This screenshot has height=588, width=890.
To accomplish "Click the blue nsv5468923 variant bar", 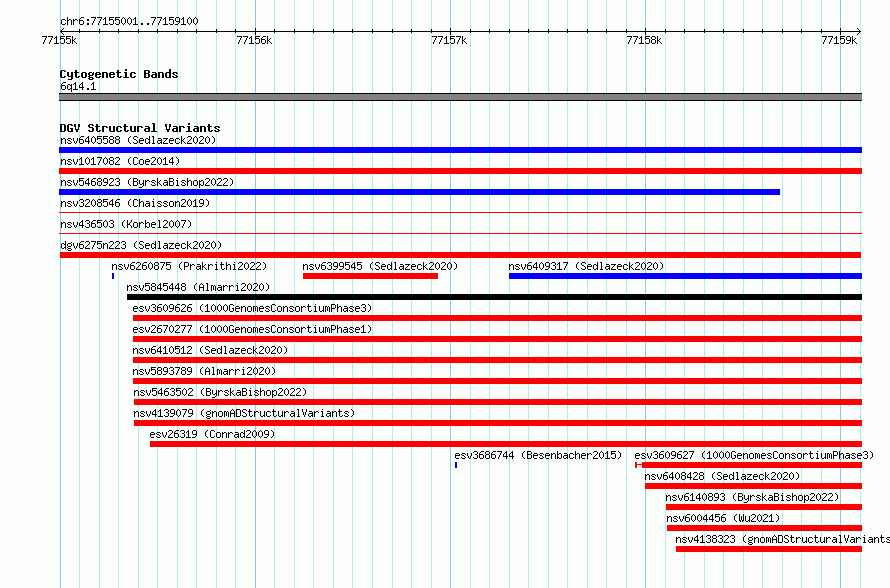I will pos(419,192).
